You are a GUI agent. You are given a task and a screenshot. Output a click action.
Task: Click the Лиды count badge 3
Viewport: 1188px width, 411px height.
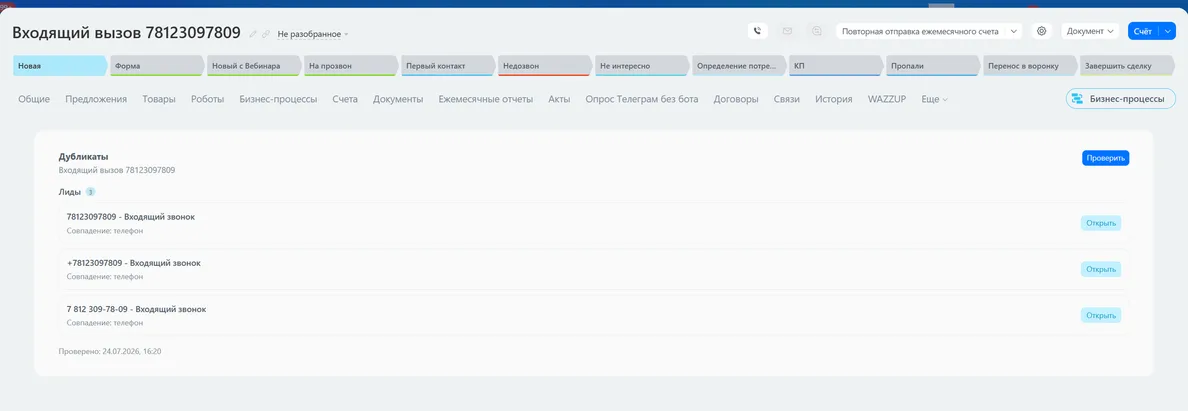(x=90, y=192)
